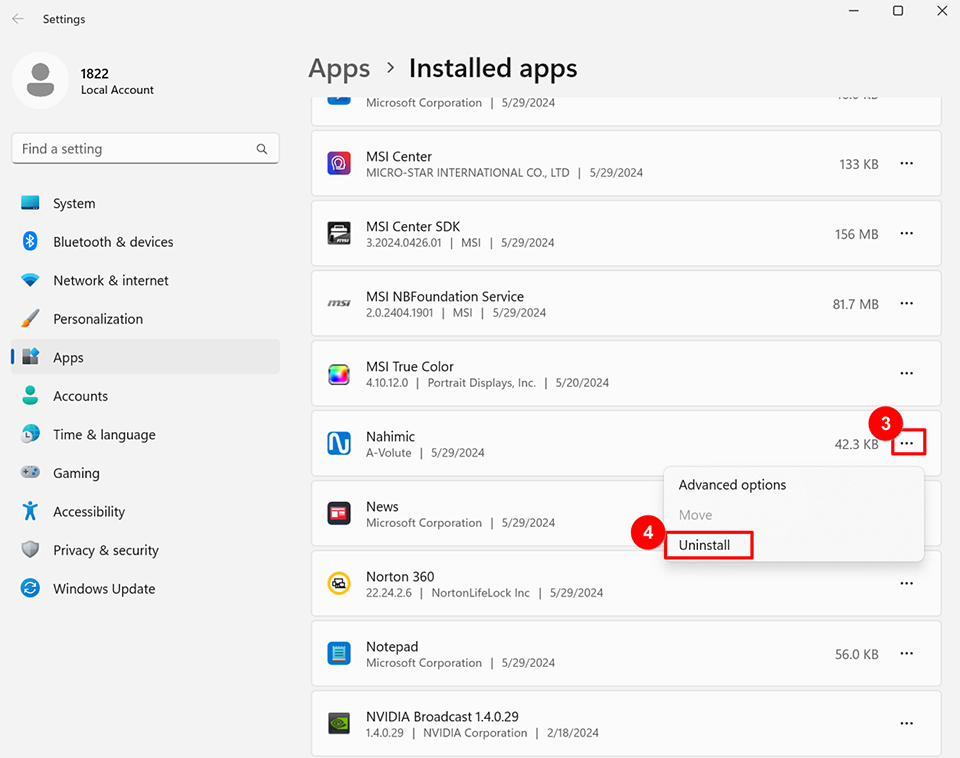Screen dimensions: 960x758
Task: Click the Windows Update sync icon
Action: coord(30,588)
